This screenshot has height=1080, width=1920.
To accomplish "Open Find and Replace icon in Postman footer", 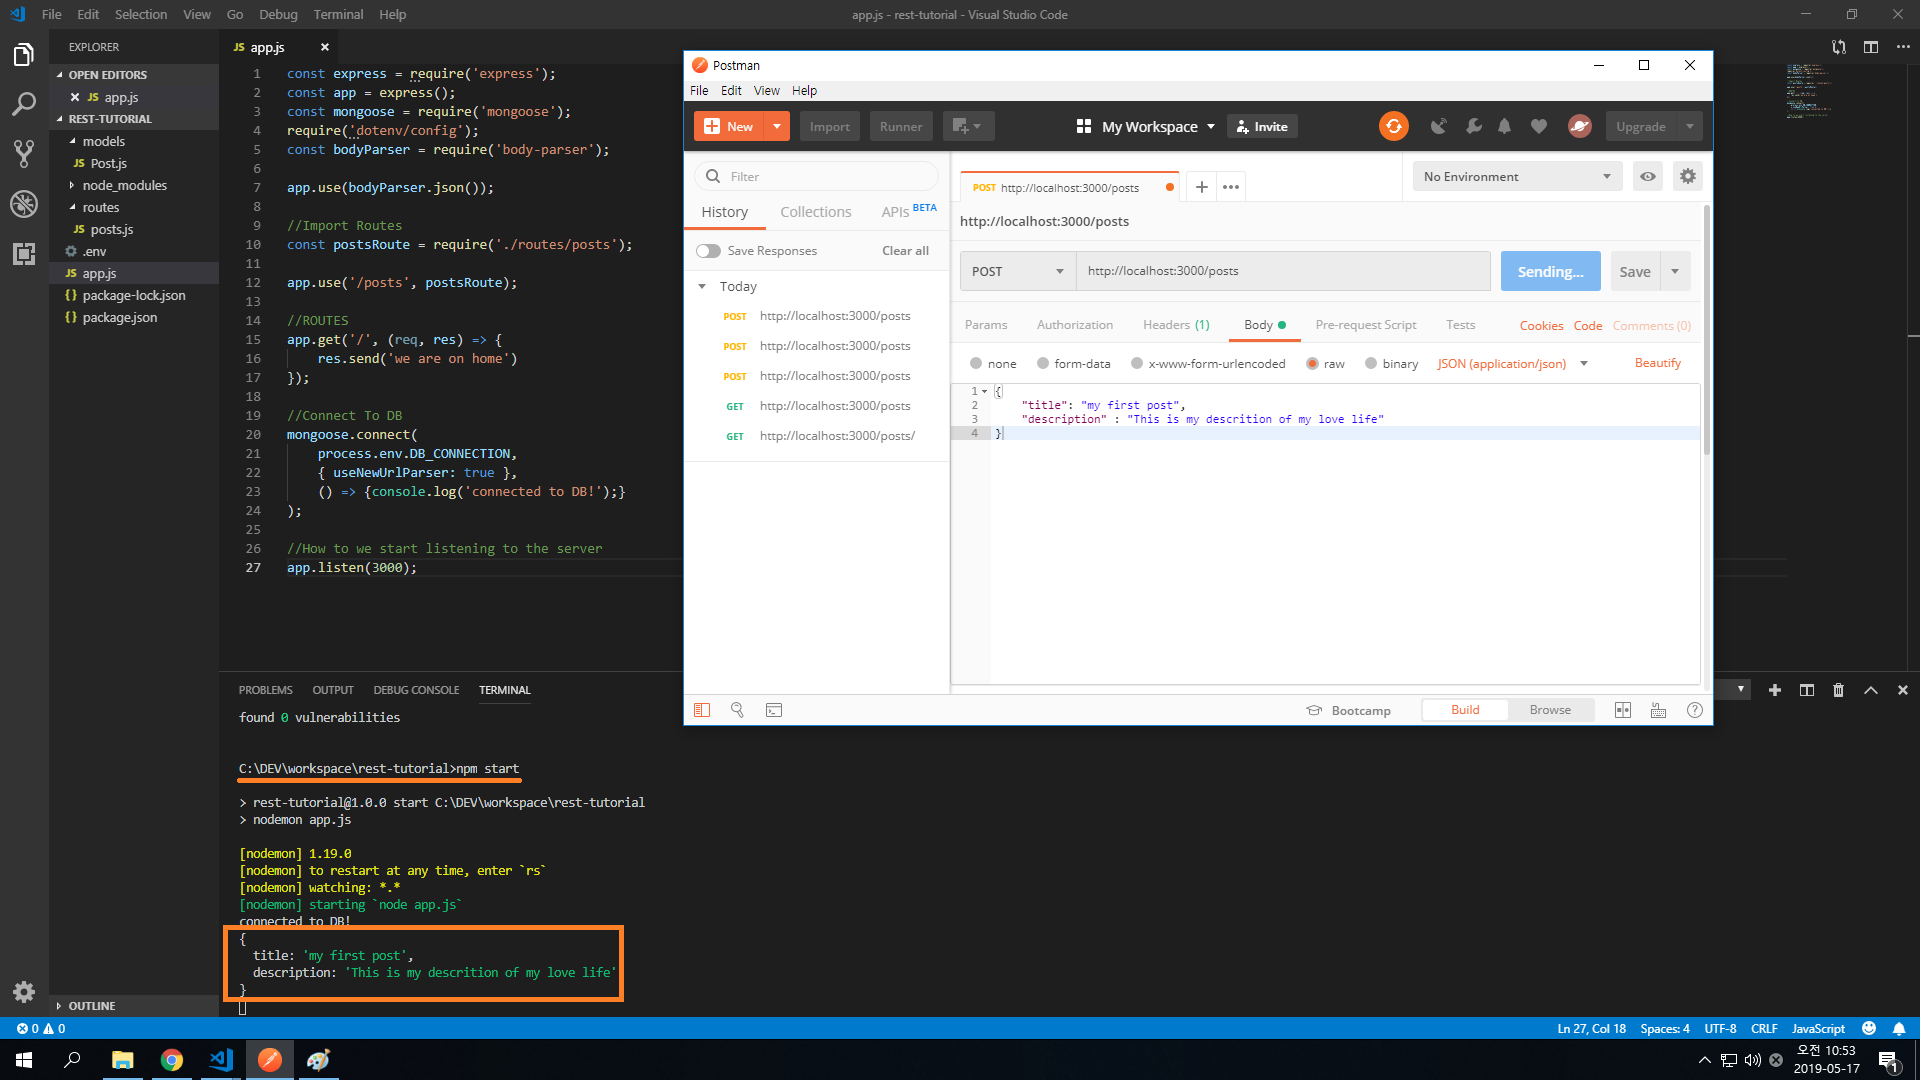I will [x=738, y=710].
